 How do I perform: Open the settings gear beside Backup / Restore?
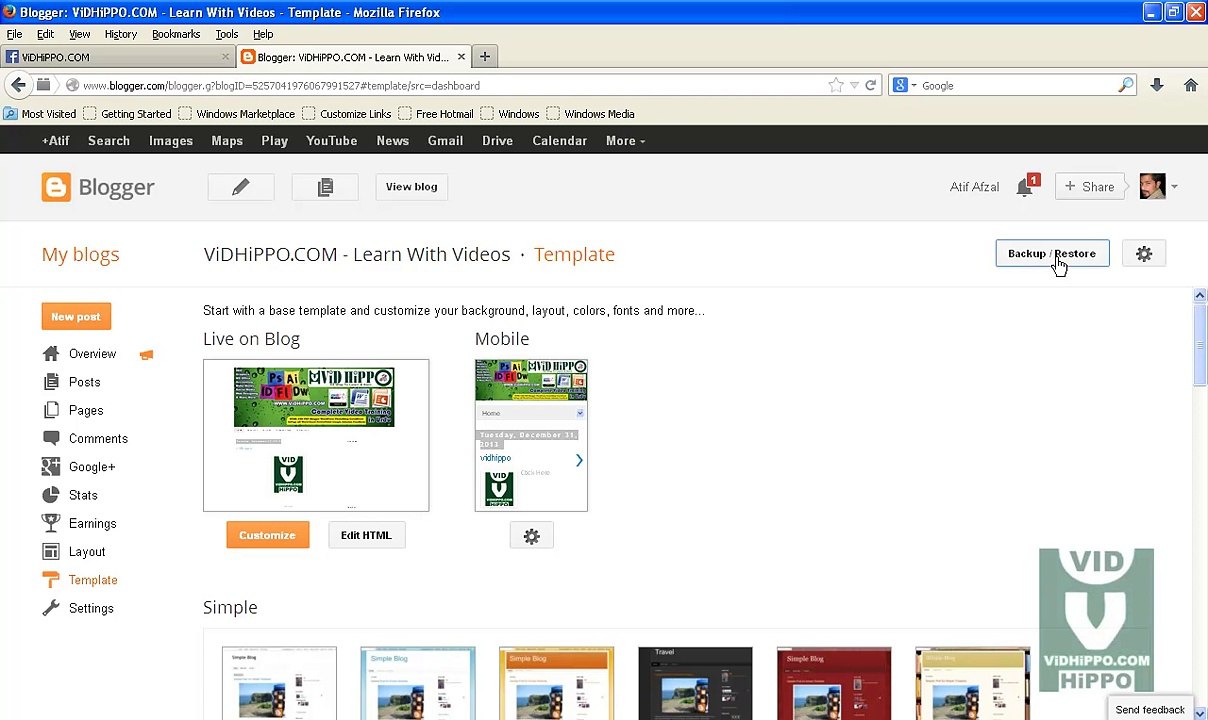pos(1144,254)
